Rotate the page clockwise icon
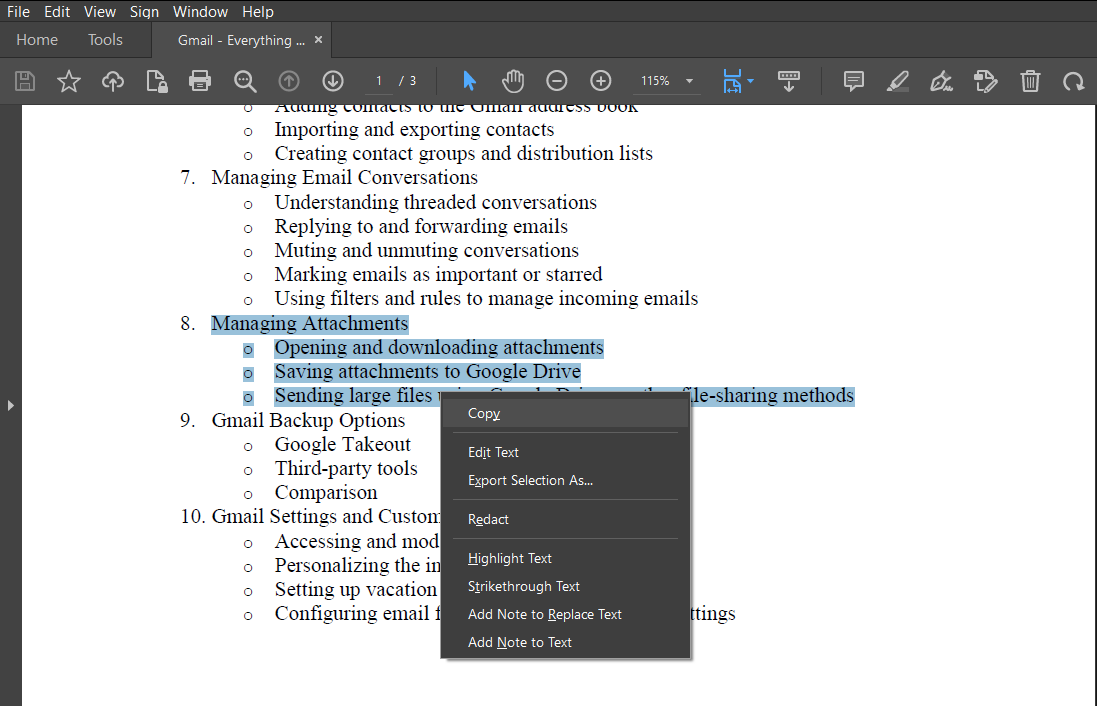 coord(1074,81)
